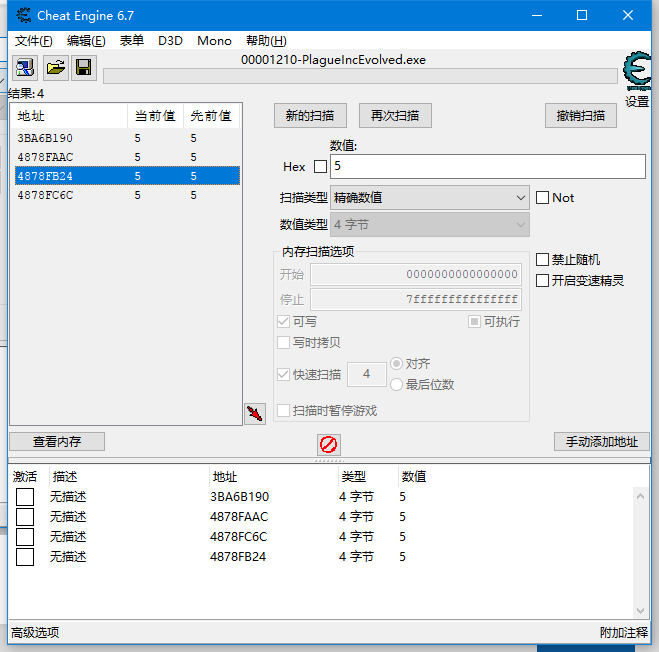Select 最后位数 radio button

tap(396, 384)
